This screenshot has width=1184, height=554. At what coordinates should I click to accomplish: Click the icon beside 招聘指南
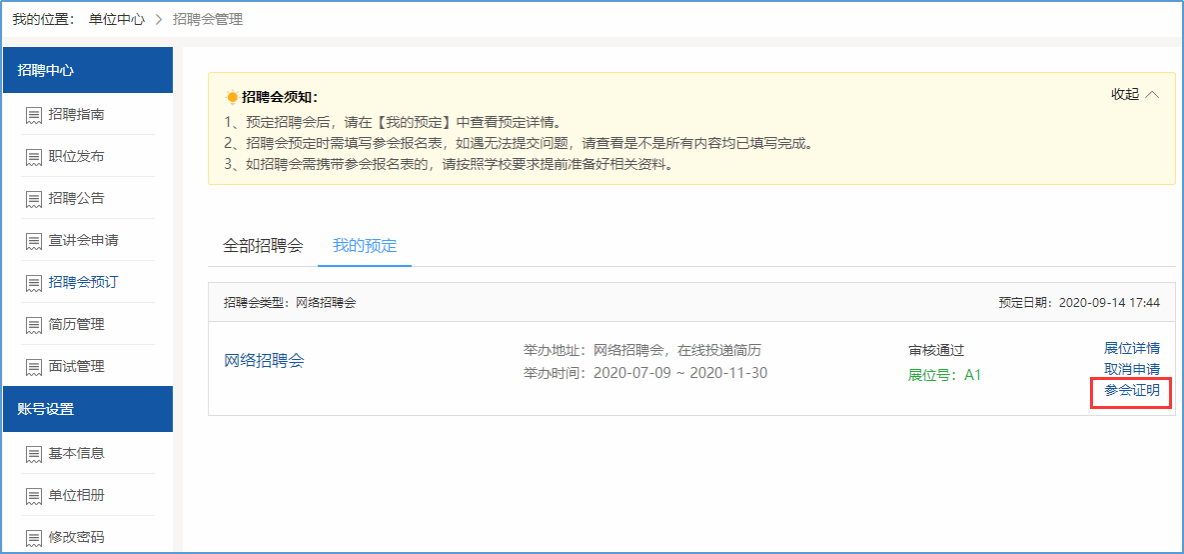click(34, 115)
